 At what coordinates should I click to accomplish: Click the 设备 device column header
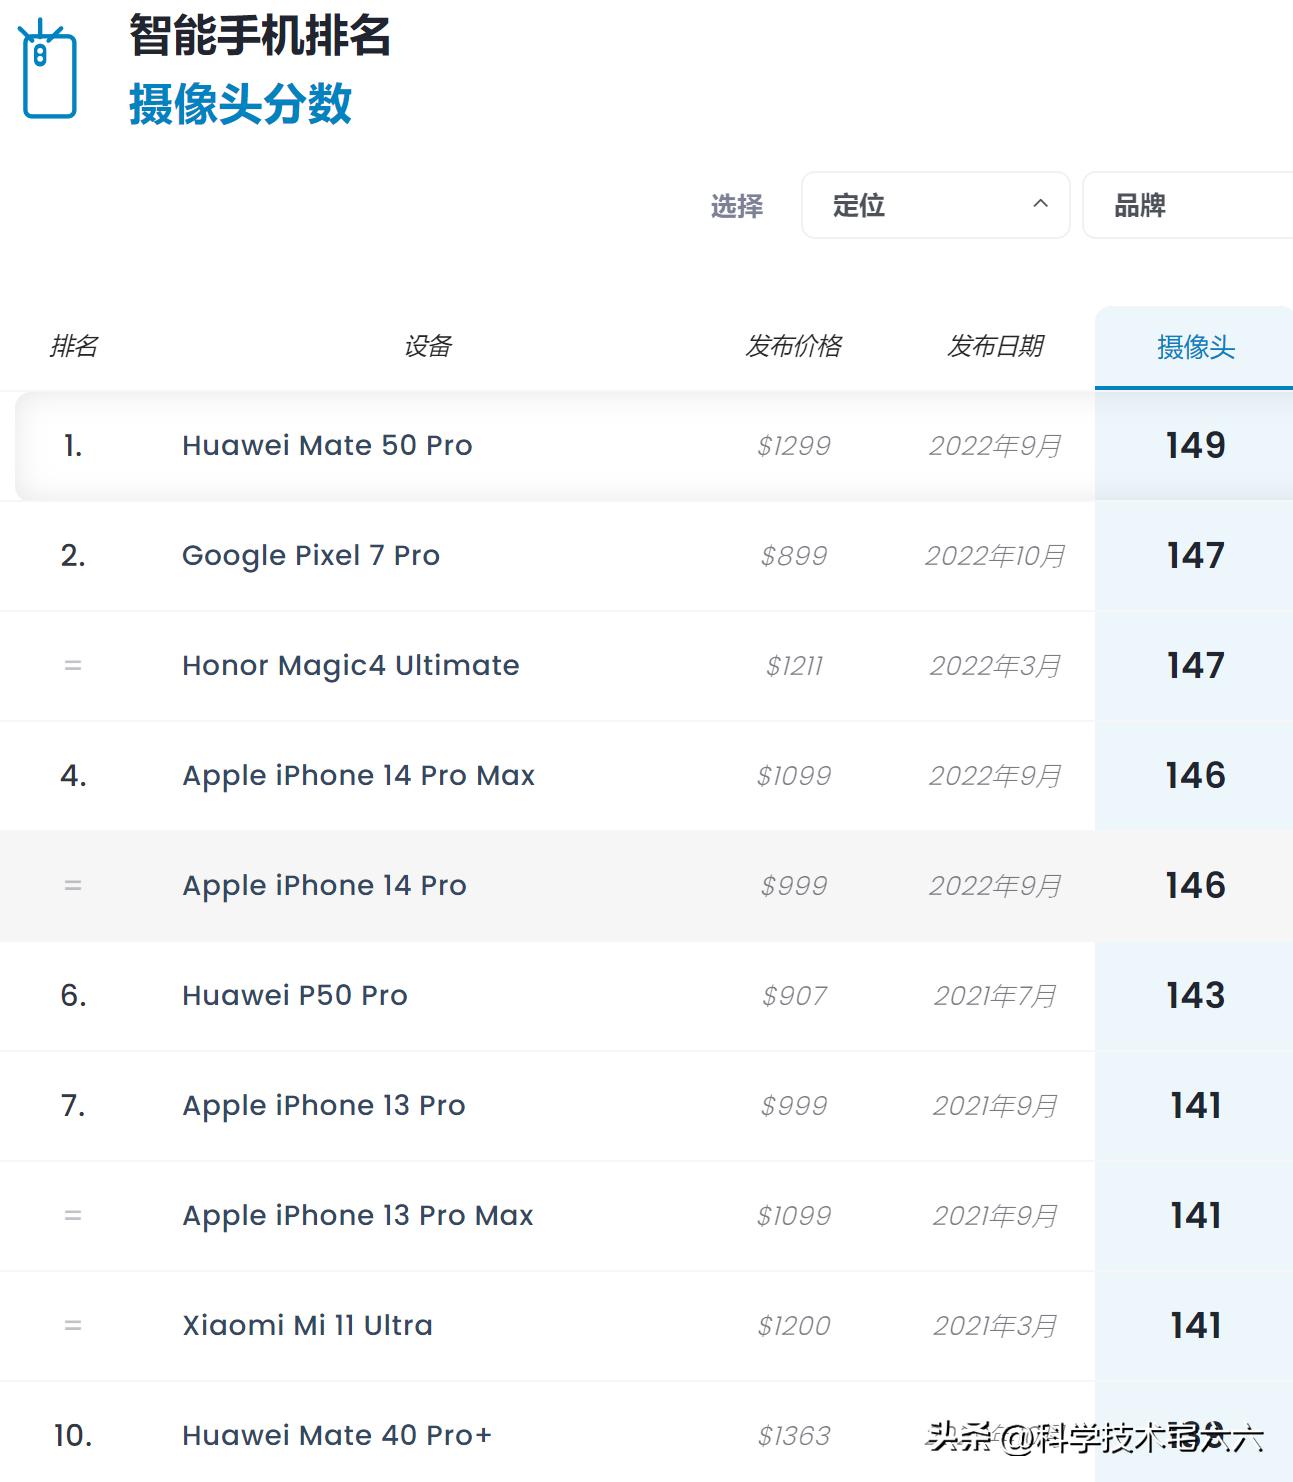pos(427,346)
